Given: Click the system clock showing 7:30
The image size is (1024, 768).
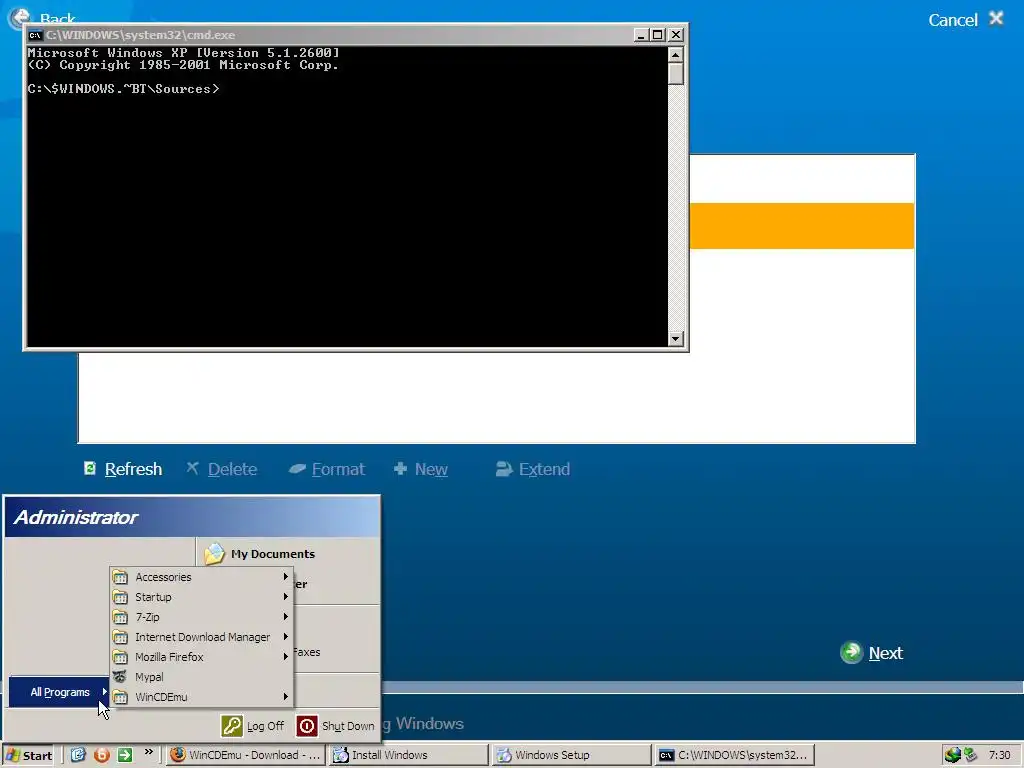Looking at the screenshot, I should (999, 755).
